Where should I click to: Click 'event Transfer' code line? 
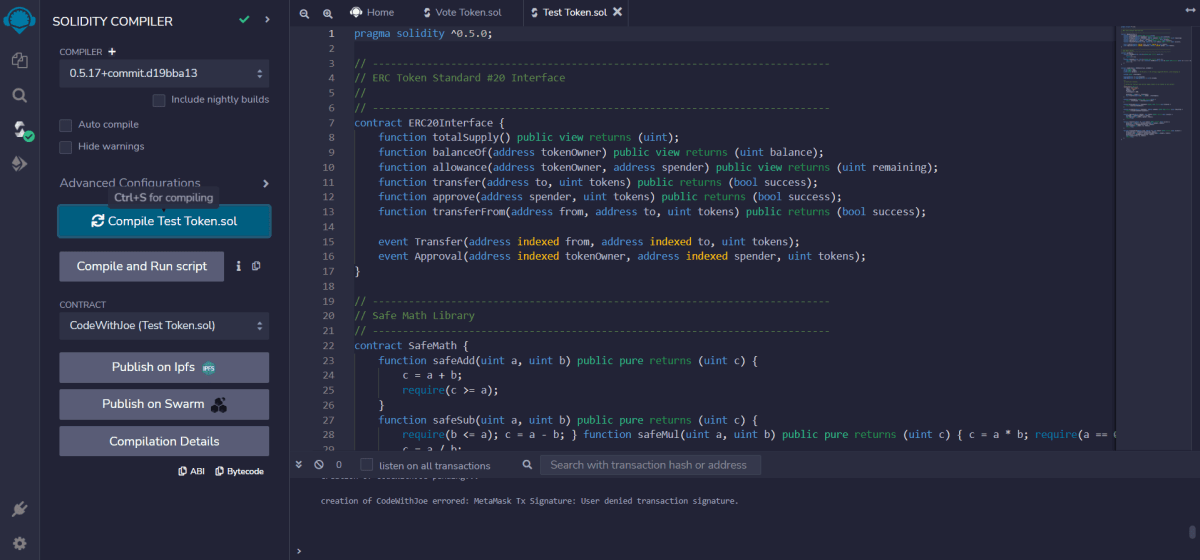(x=589, y=242)
